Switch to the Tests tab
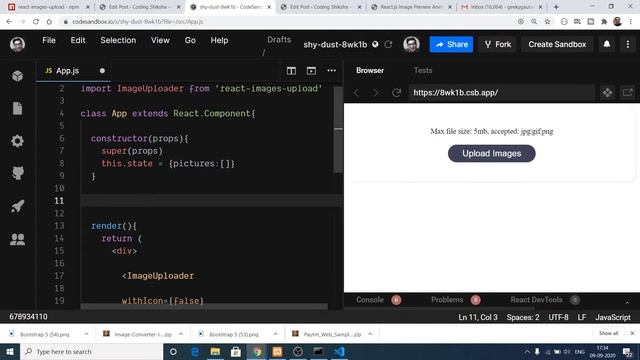The height and width of the screenshot is (360, 640). (423, 70)
